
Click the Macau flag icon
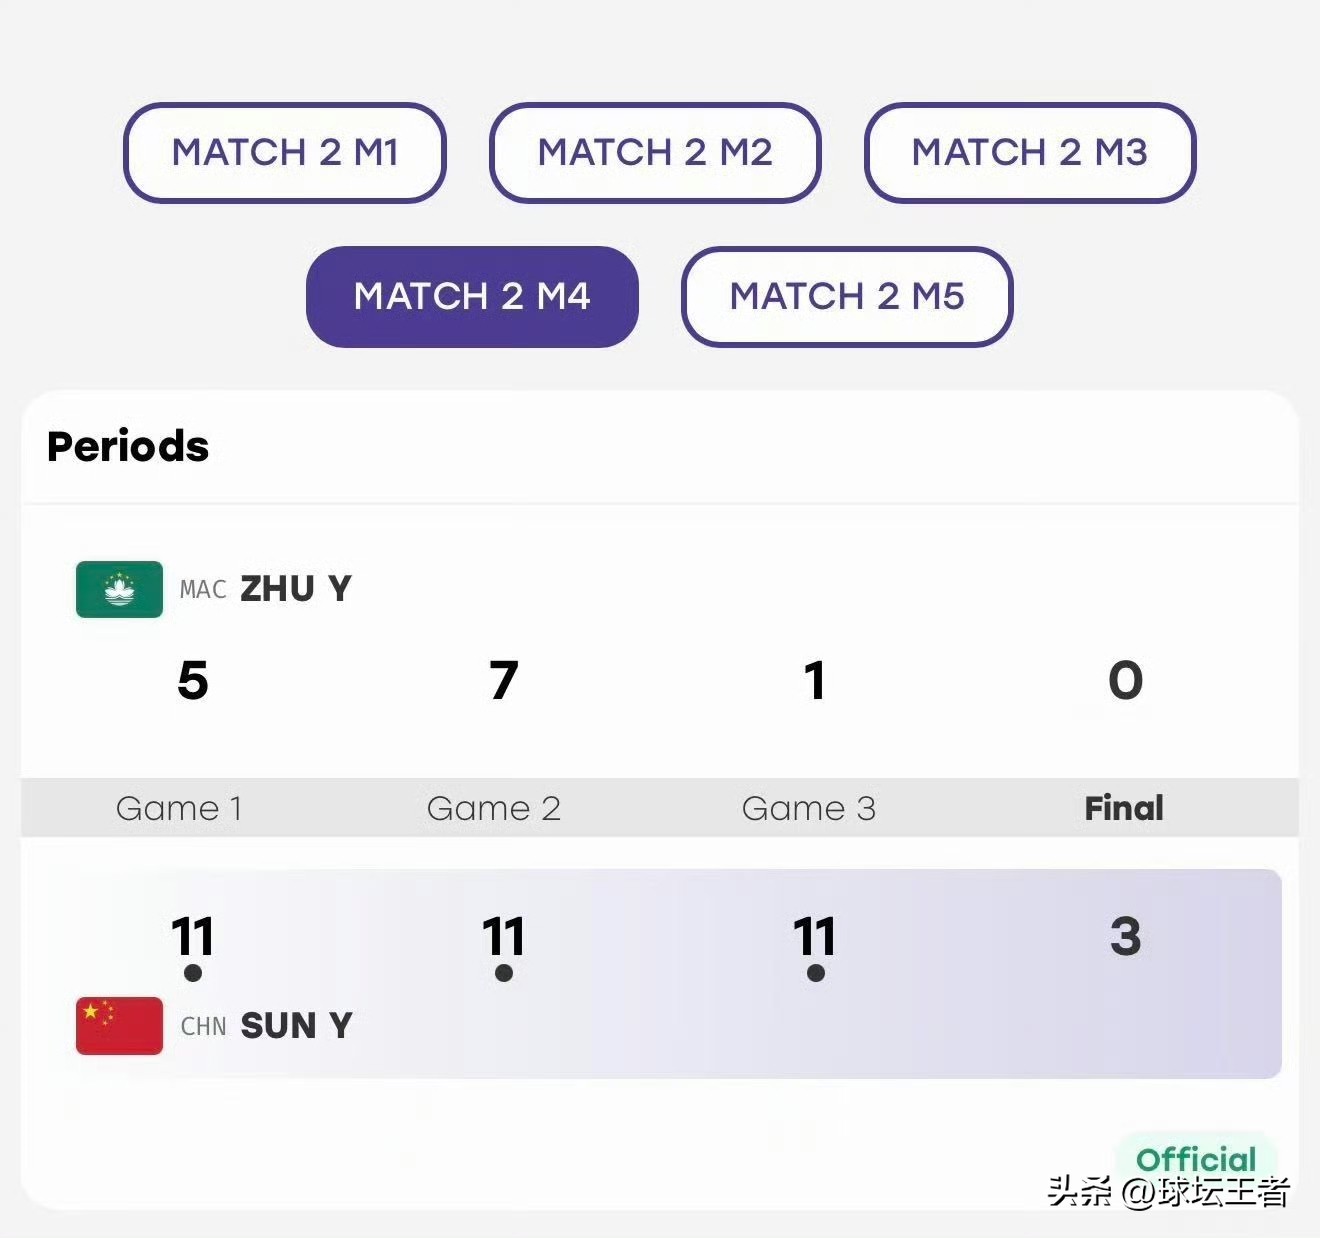(x=119, y=589)
